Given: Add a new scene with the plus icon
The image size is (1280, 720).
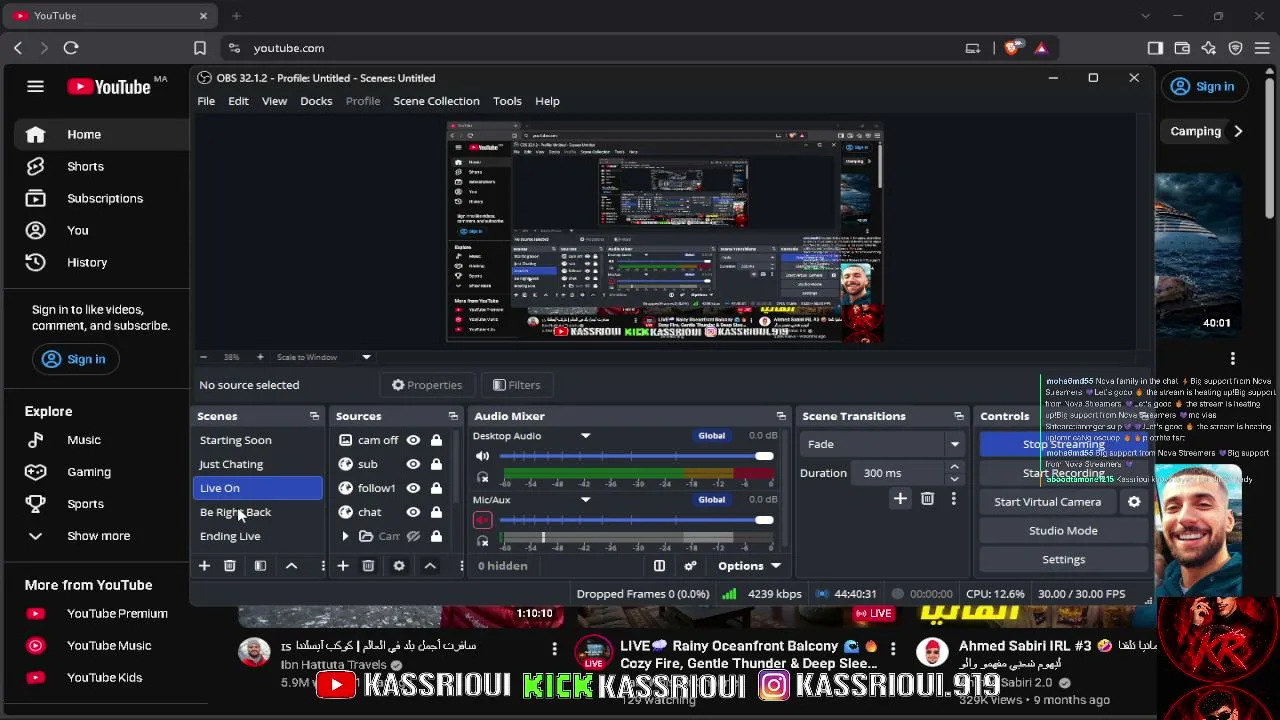Looking at the screenshot, I should pyautogui.click(x=204, y=566).
